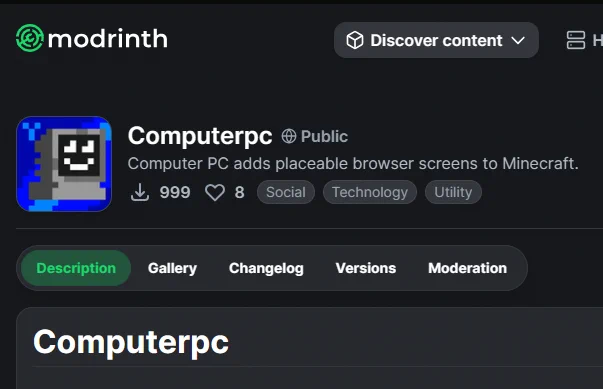
Task: Click the 999 downloads count
Action: 175,192
